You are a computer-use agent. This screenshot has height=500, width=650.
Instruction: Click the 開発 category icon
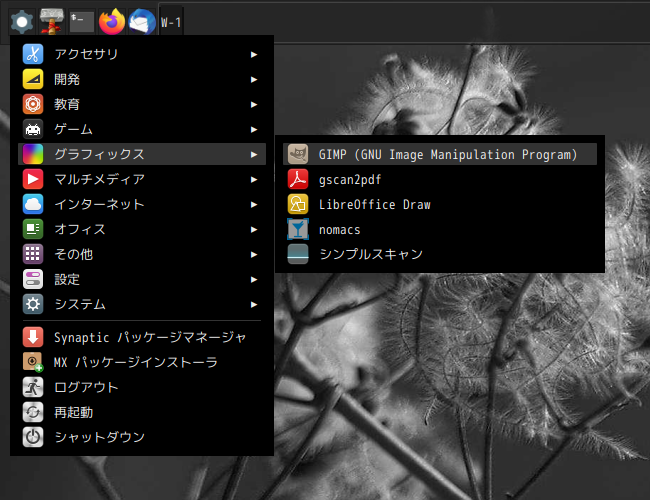pos(33,79)
